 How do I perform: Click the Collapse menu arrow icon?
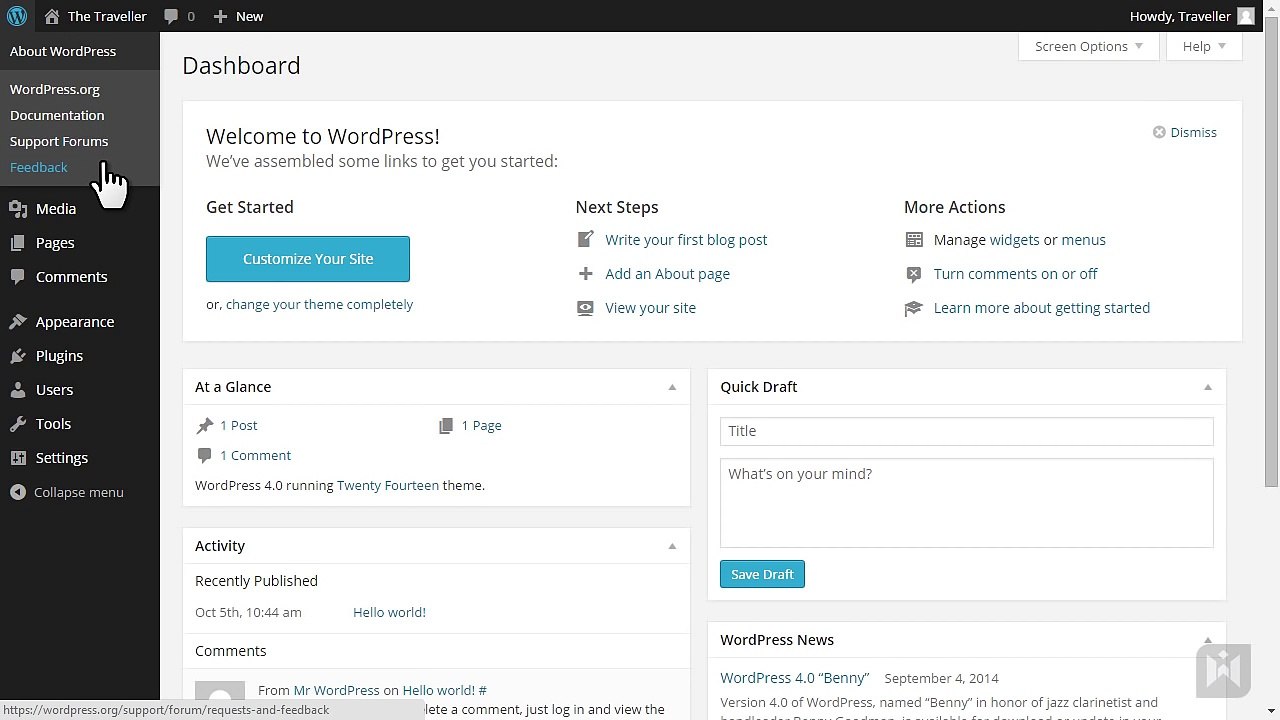coord(18,492)
